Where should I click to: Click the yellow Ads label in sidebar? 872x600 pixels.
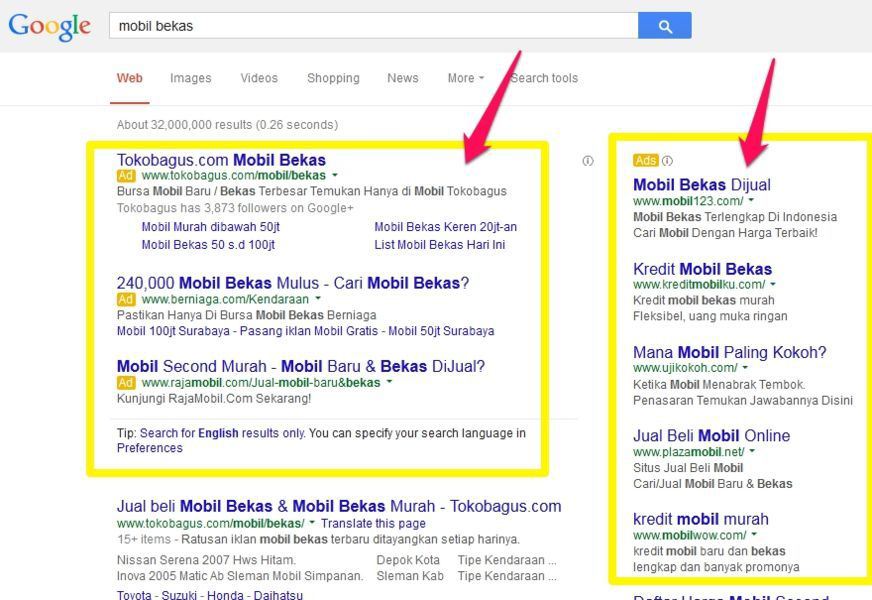(x=646, y=161)
